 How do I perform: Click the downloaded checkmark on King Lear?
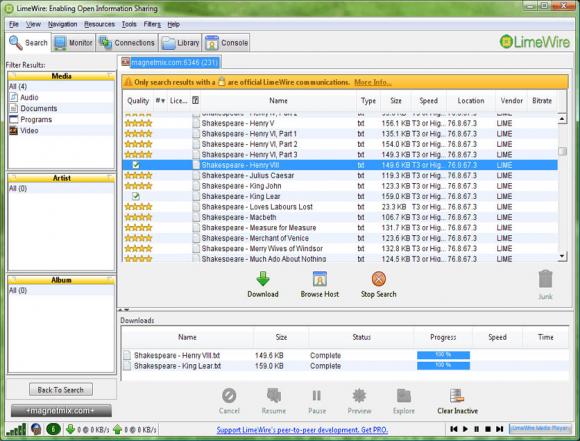click(x=136, y=196)
